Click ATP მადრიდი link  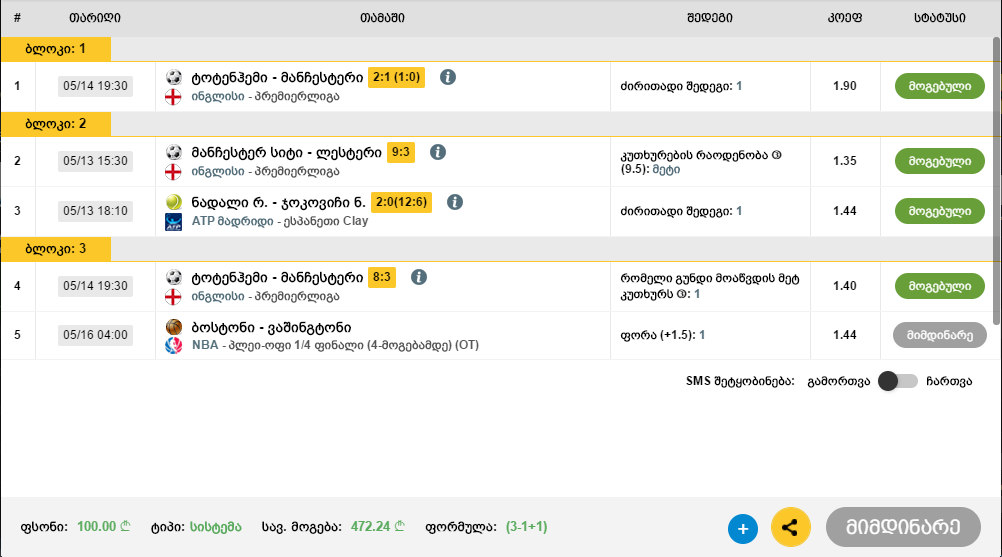(232, 221)
